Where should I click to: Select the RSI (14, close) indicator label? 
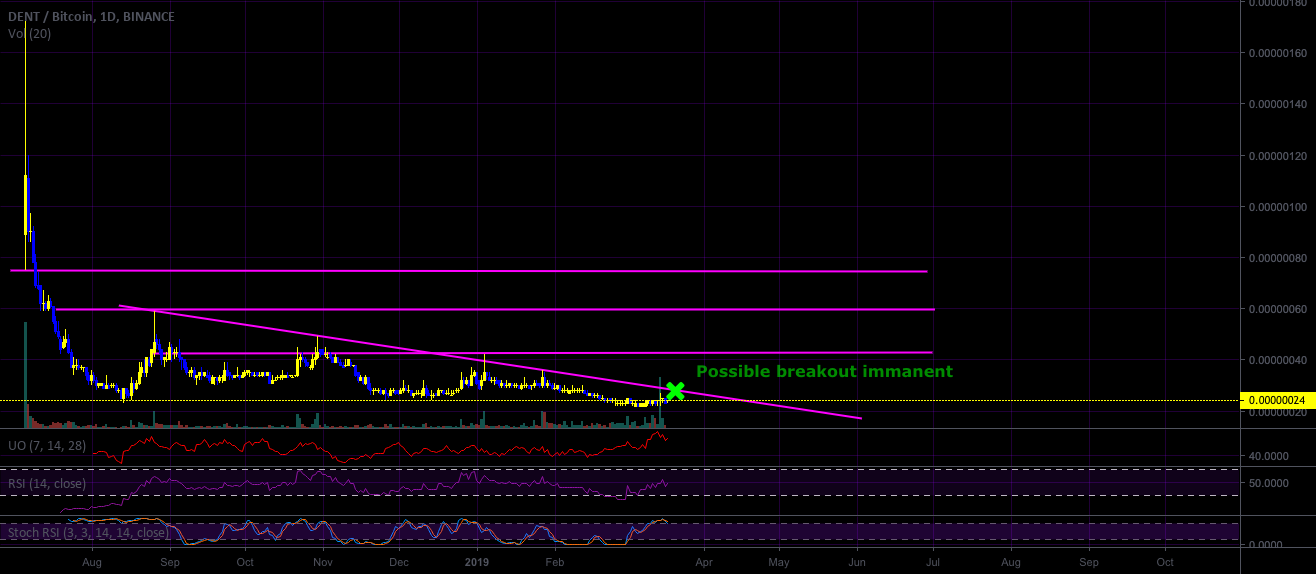point(47,484)
